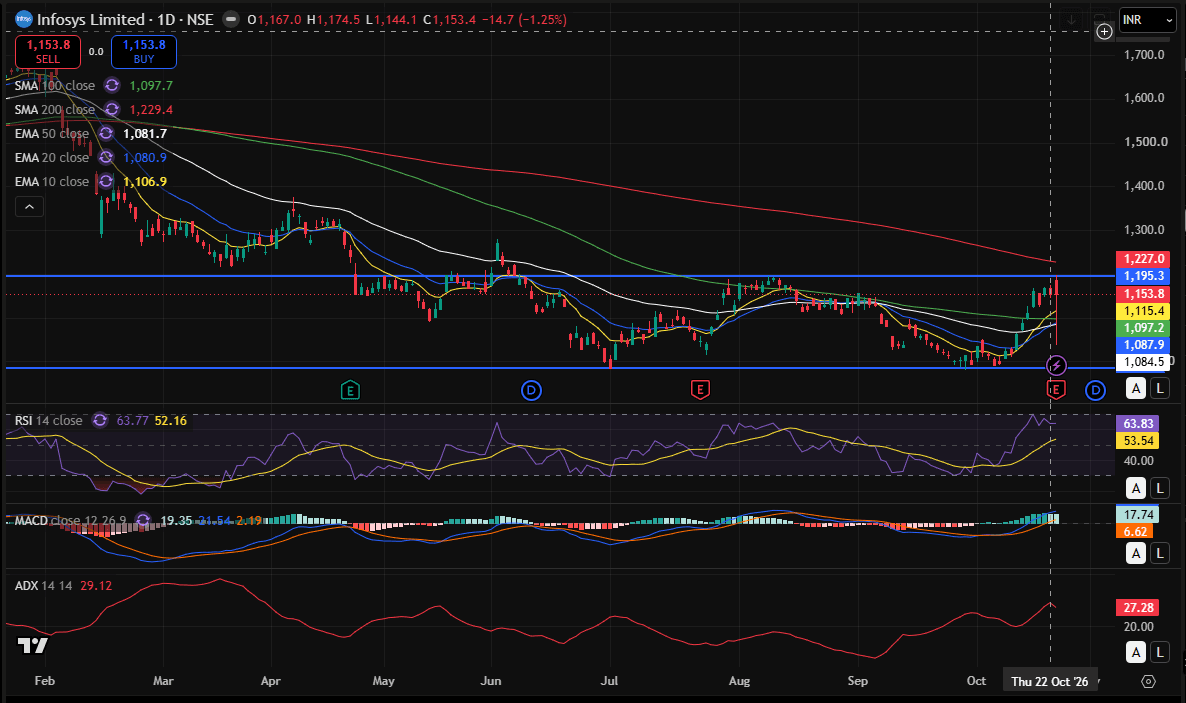Click the purple 63.83 RSI scale label
This screenshot has height=703, width=1186.
click(x=1138, y=424)
